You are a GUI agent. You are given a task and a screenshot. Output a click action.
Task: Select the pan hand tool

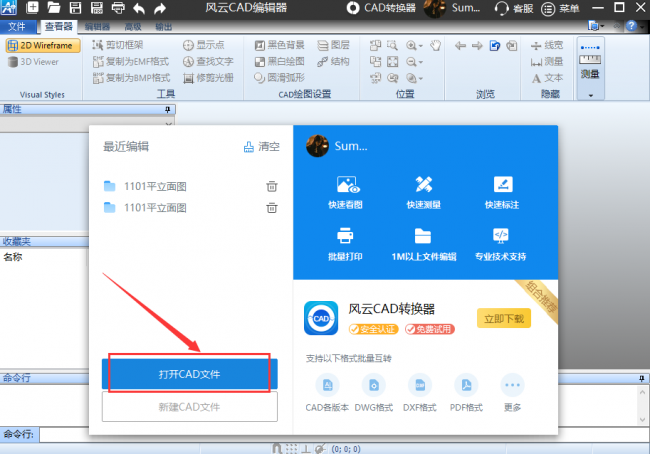click(435, 45)
